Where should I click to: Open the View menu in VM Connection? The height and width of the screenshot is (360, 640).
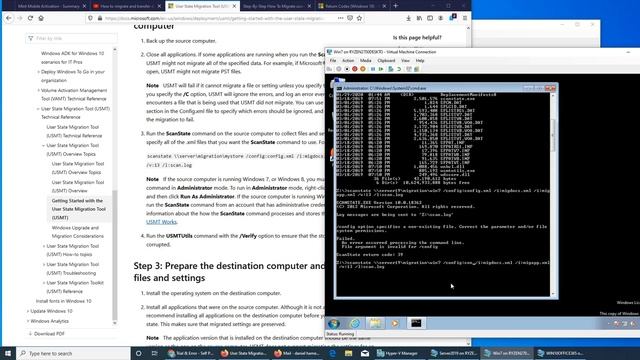coord(405,60)
